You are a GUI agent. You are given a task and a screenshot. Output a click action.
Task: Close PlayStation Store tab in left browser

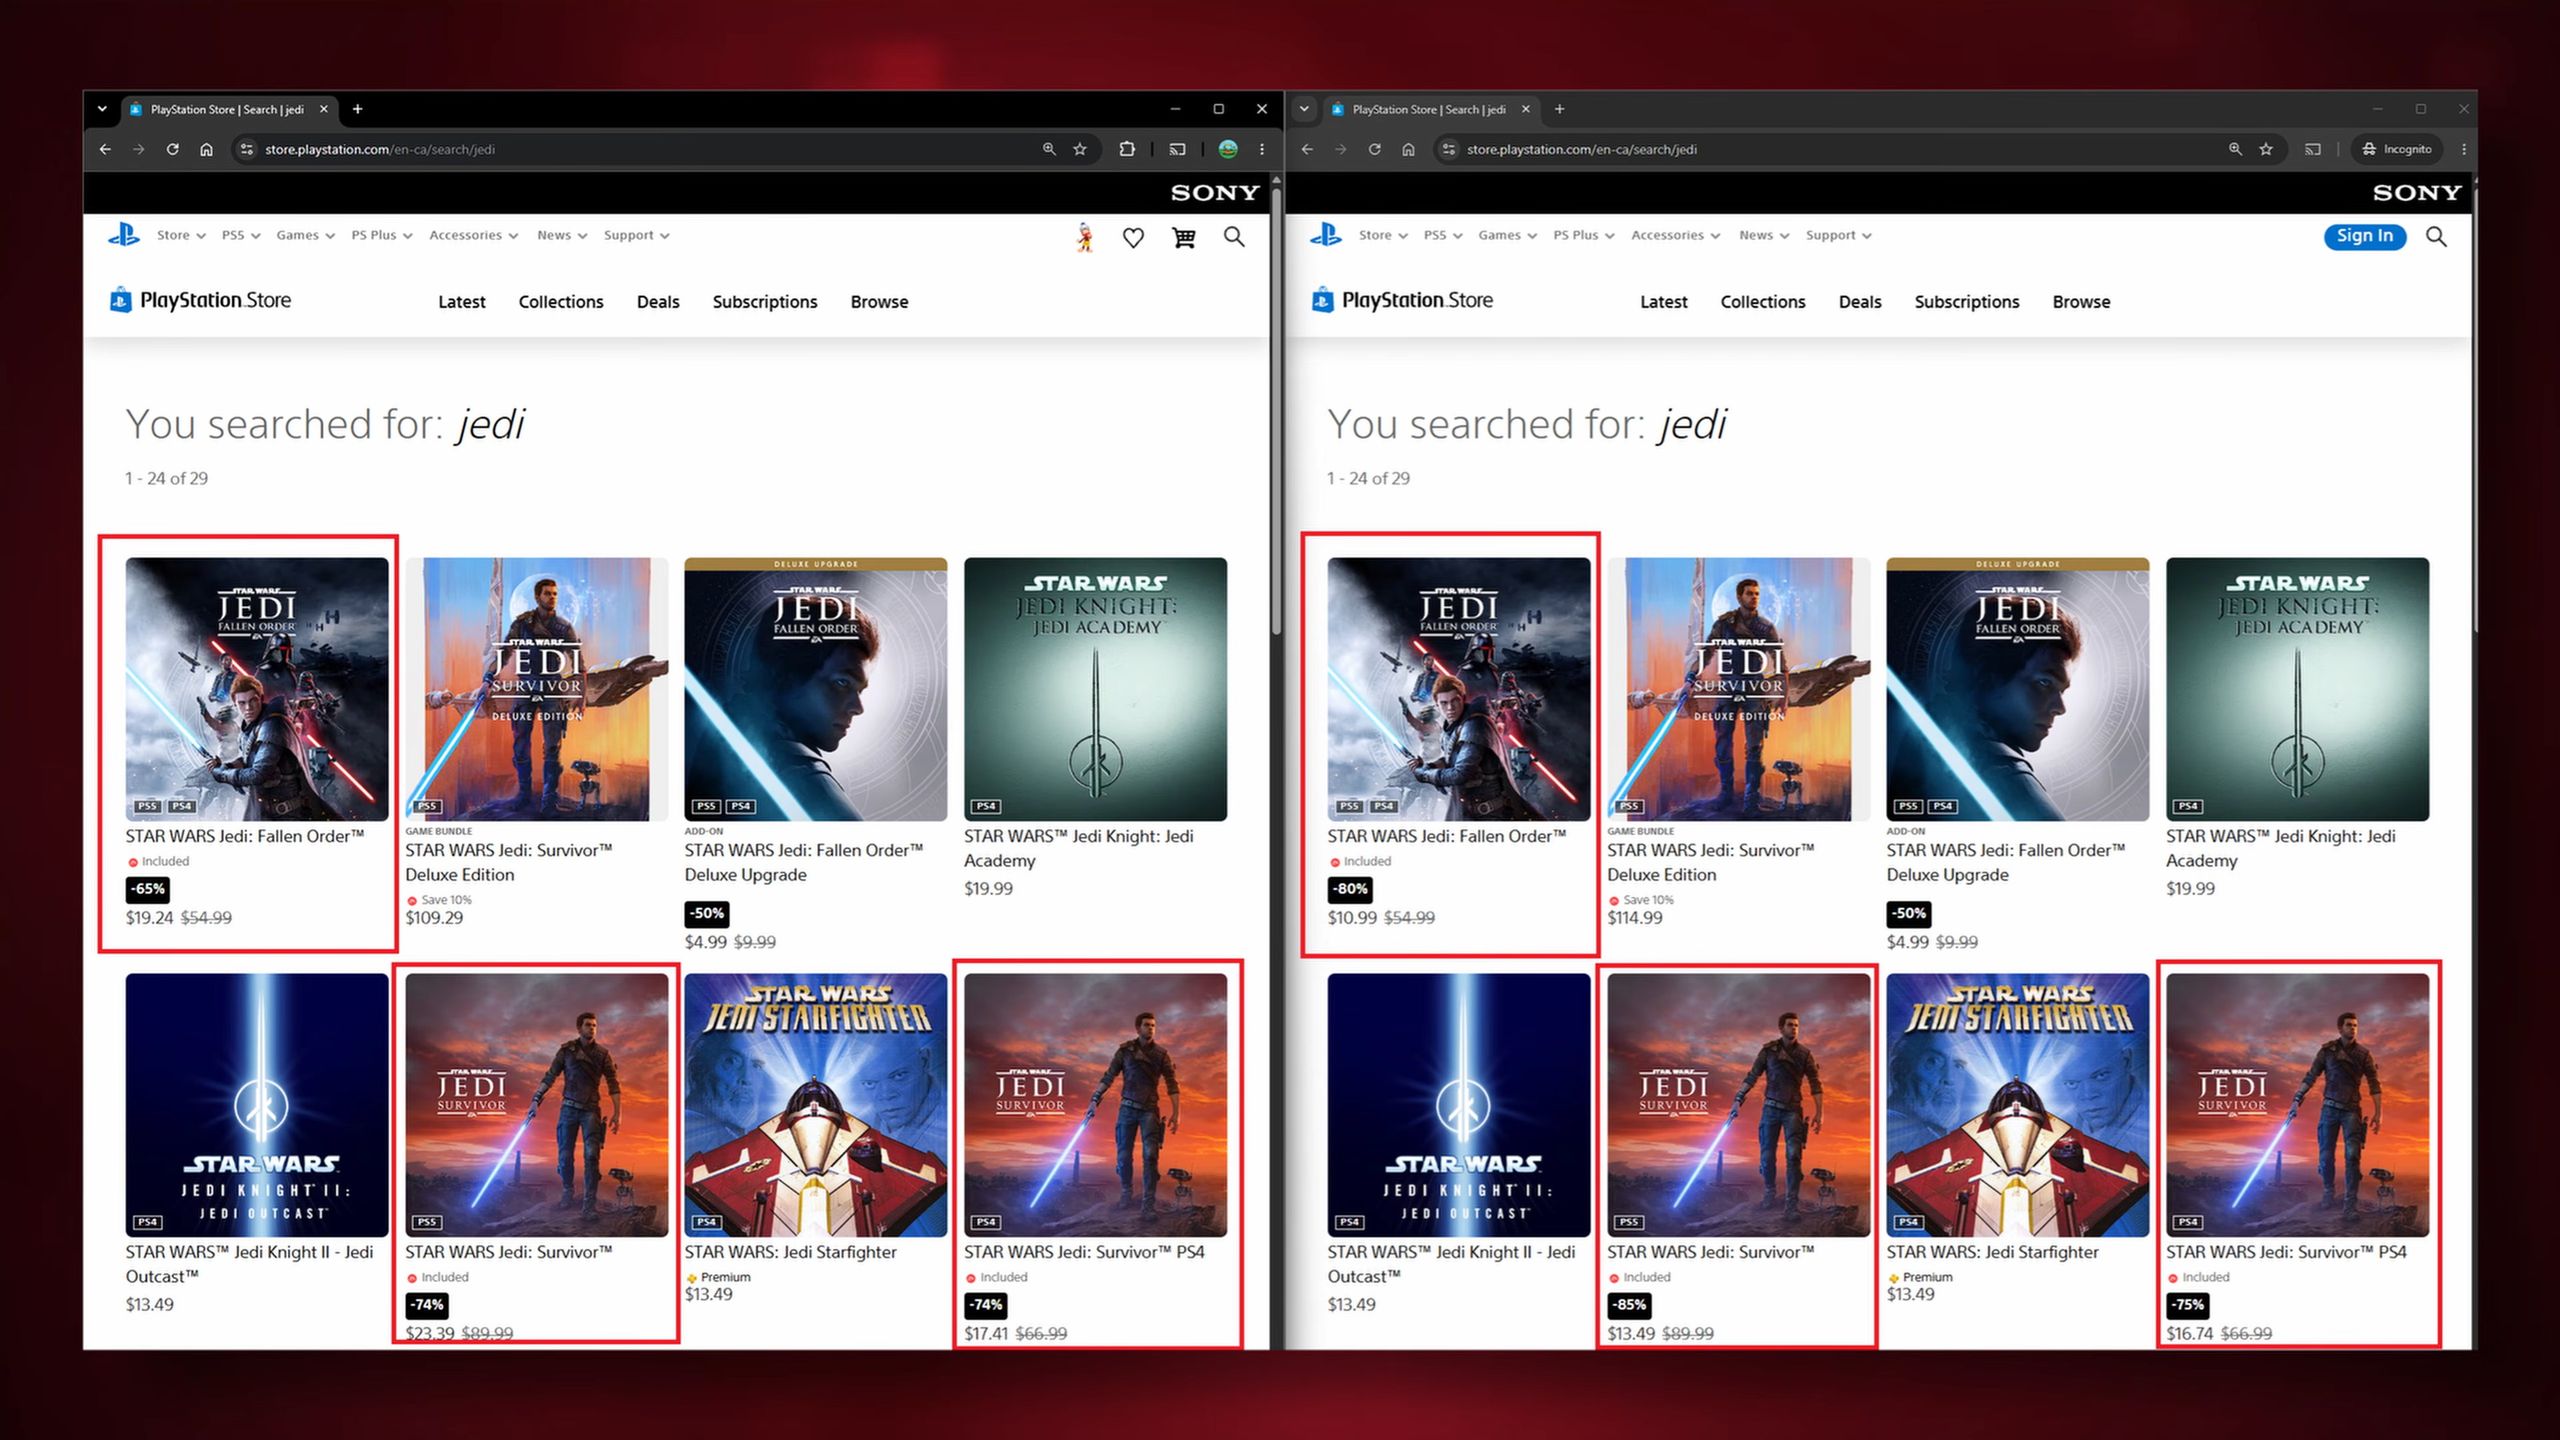tap(323, 109)
